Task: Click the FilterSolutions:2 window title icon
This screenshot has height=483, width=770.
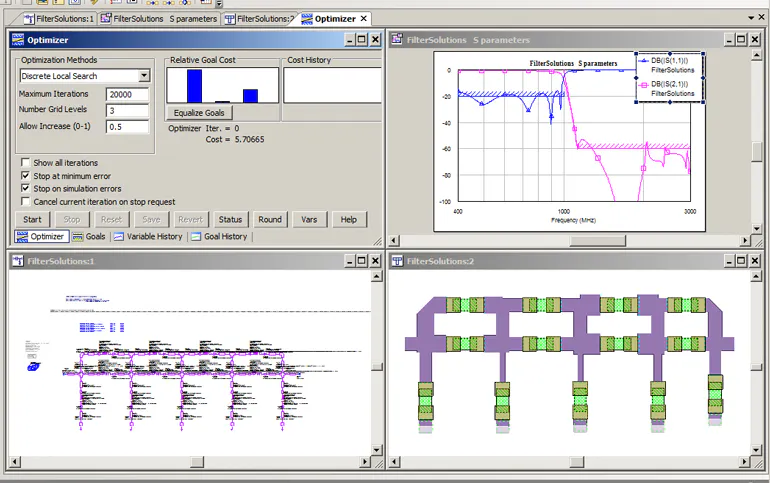Action: click(x=397, y=261)
